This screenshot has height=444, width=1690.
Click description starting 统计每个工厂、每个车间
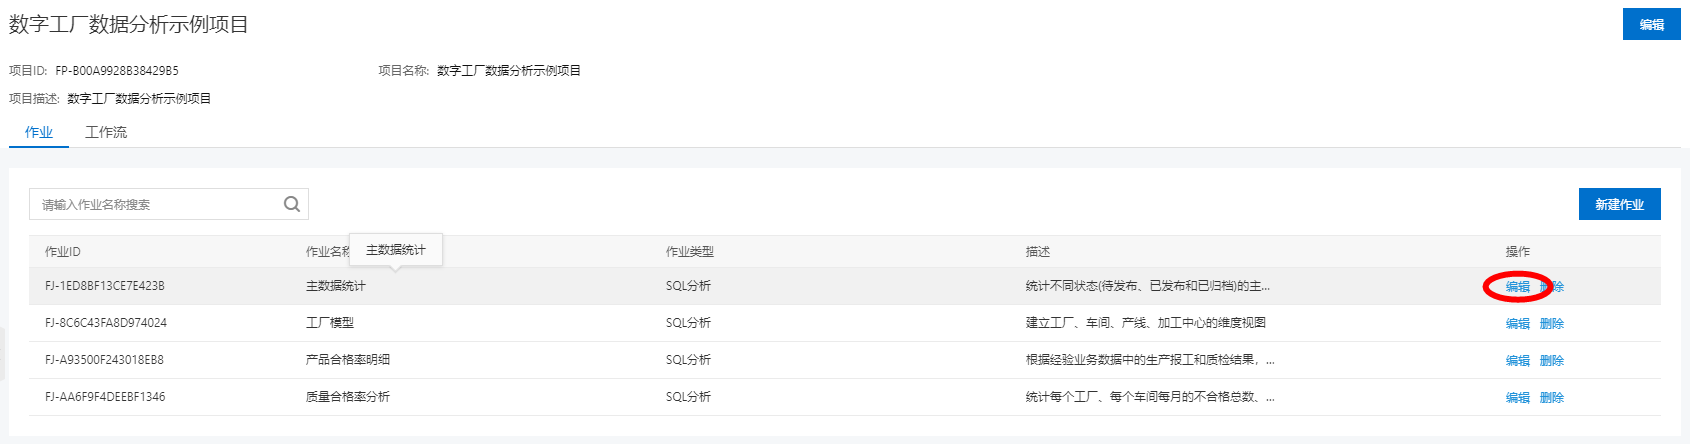[x=1150, y=397]
